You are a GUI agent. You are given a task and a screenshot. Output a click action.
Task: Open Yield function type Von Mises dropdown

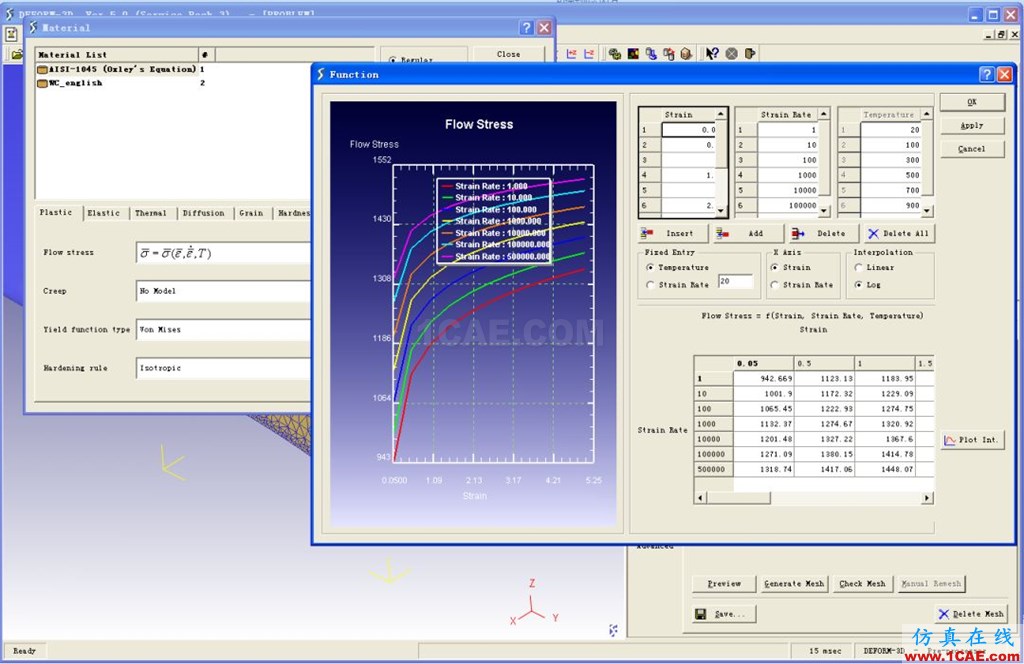click(x=223, y=330)
